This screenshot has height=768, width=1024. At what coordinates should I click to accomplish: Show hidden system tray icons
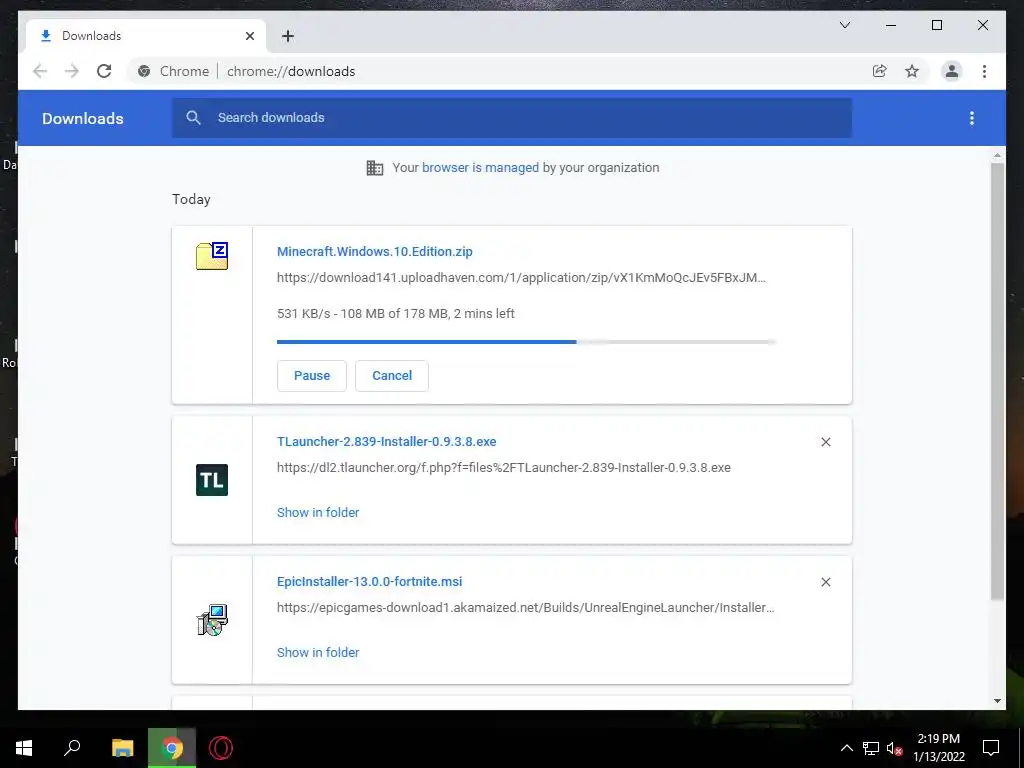(846, 748)
